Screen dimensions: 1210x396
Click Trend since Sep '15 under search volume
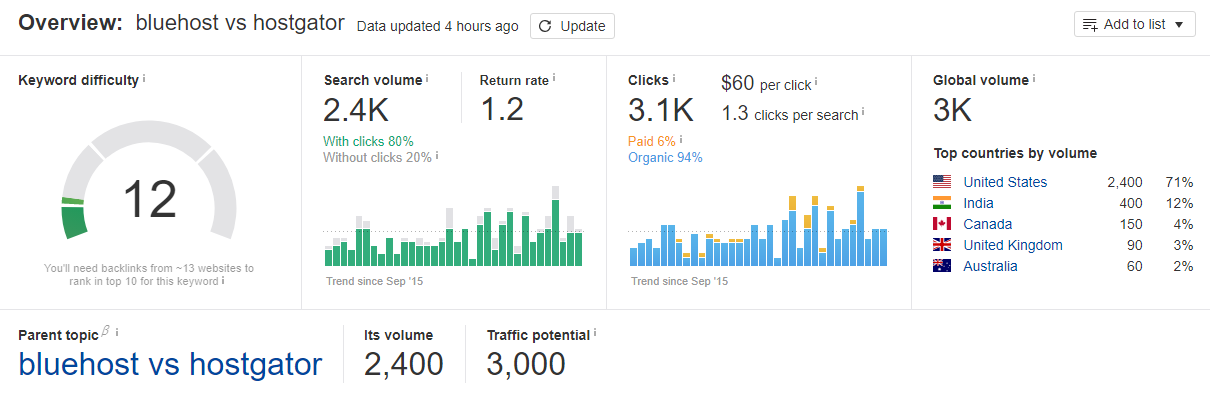coord(375,281)
